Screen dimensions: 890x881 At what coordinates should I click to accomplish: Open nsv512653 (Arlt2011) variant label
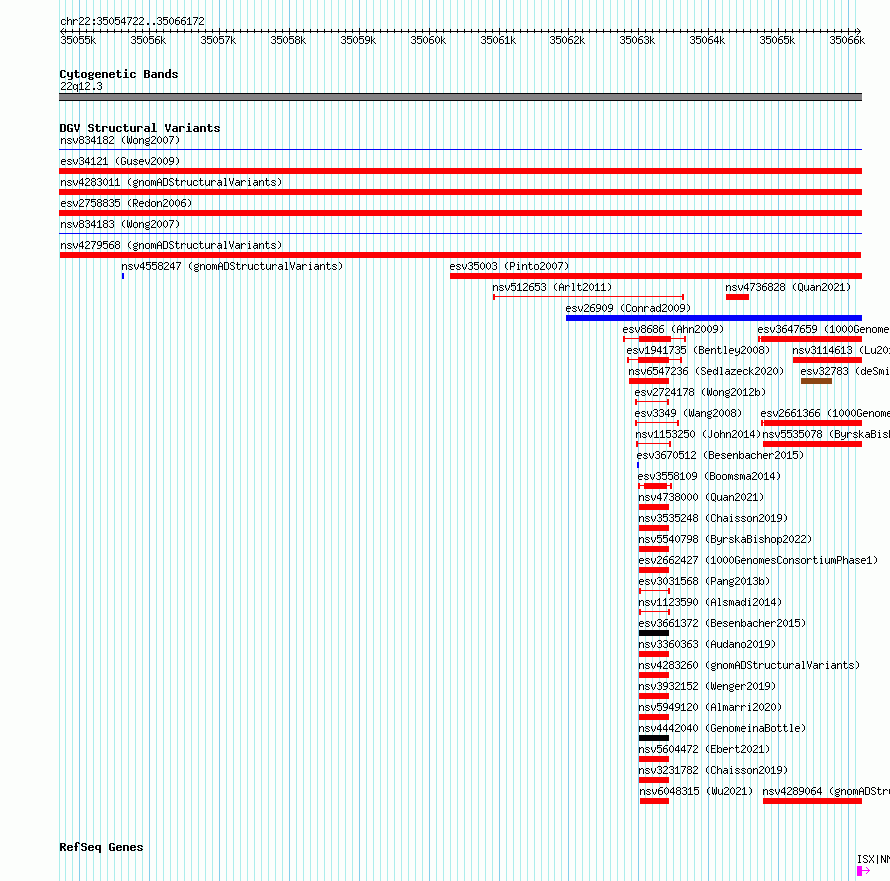pos(552,287)
